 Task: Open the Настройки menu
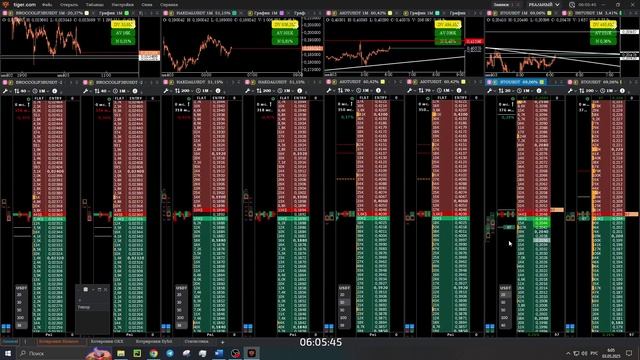click(122, 4)
